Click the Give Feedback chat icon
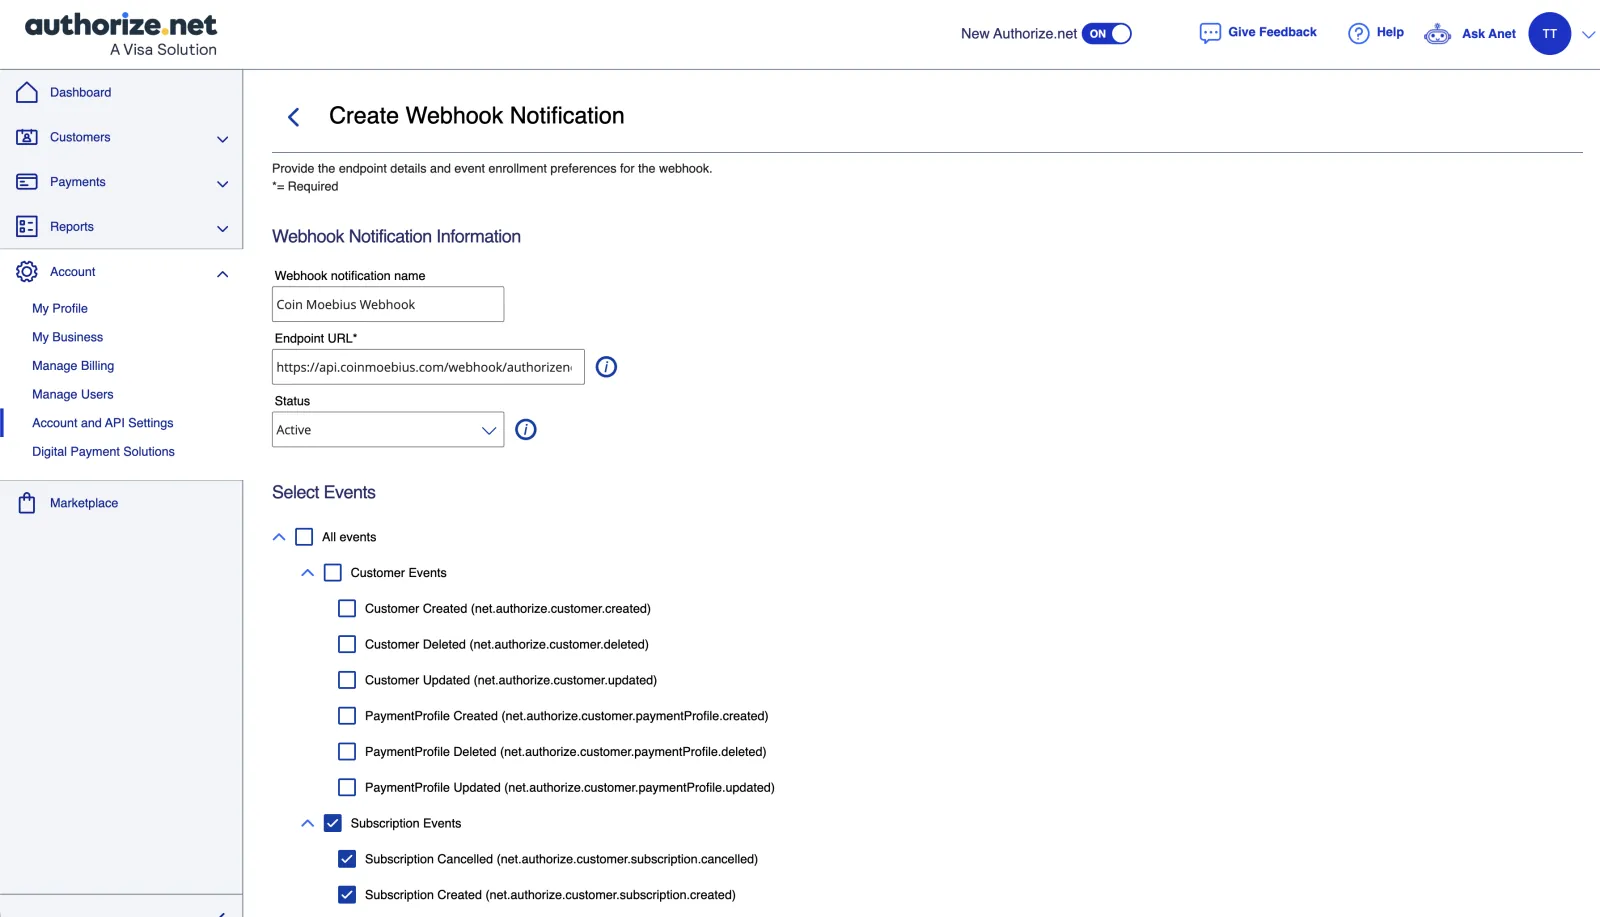The width and height of the screenshot is (1600, 917). point(1210,33)
